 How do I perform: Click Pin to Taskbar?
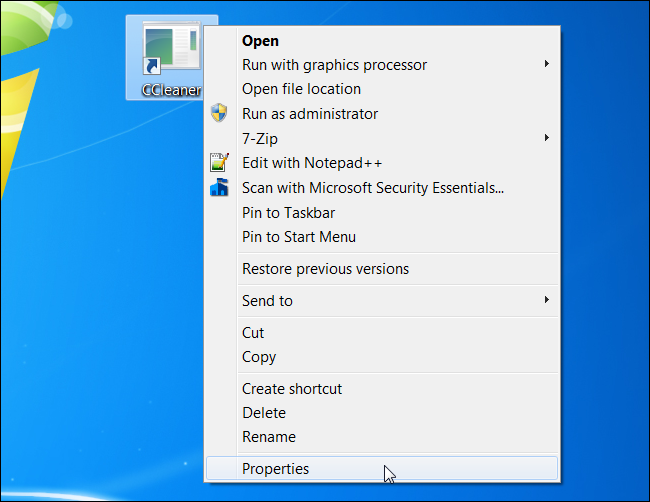288,212
